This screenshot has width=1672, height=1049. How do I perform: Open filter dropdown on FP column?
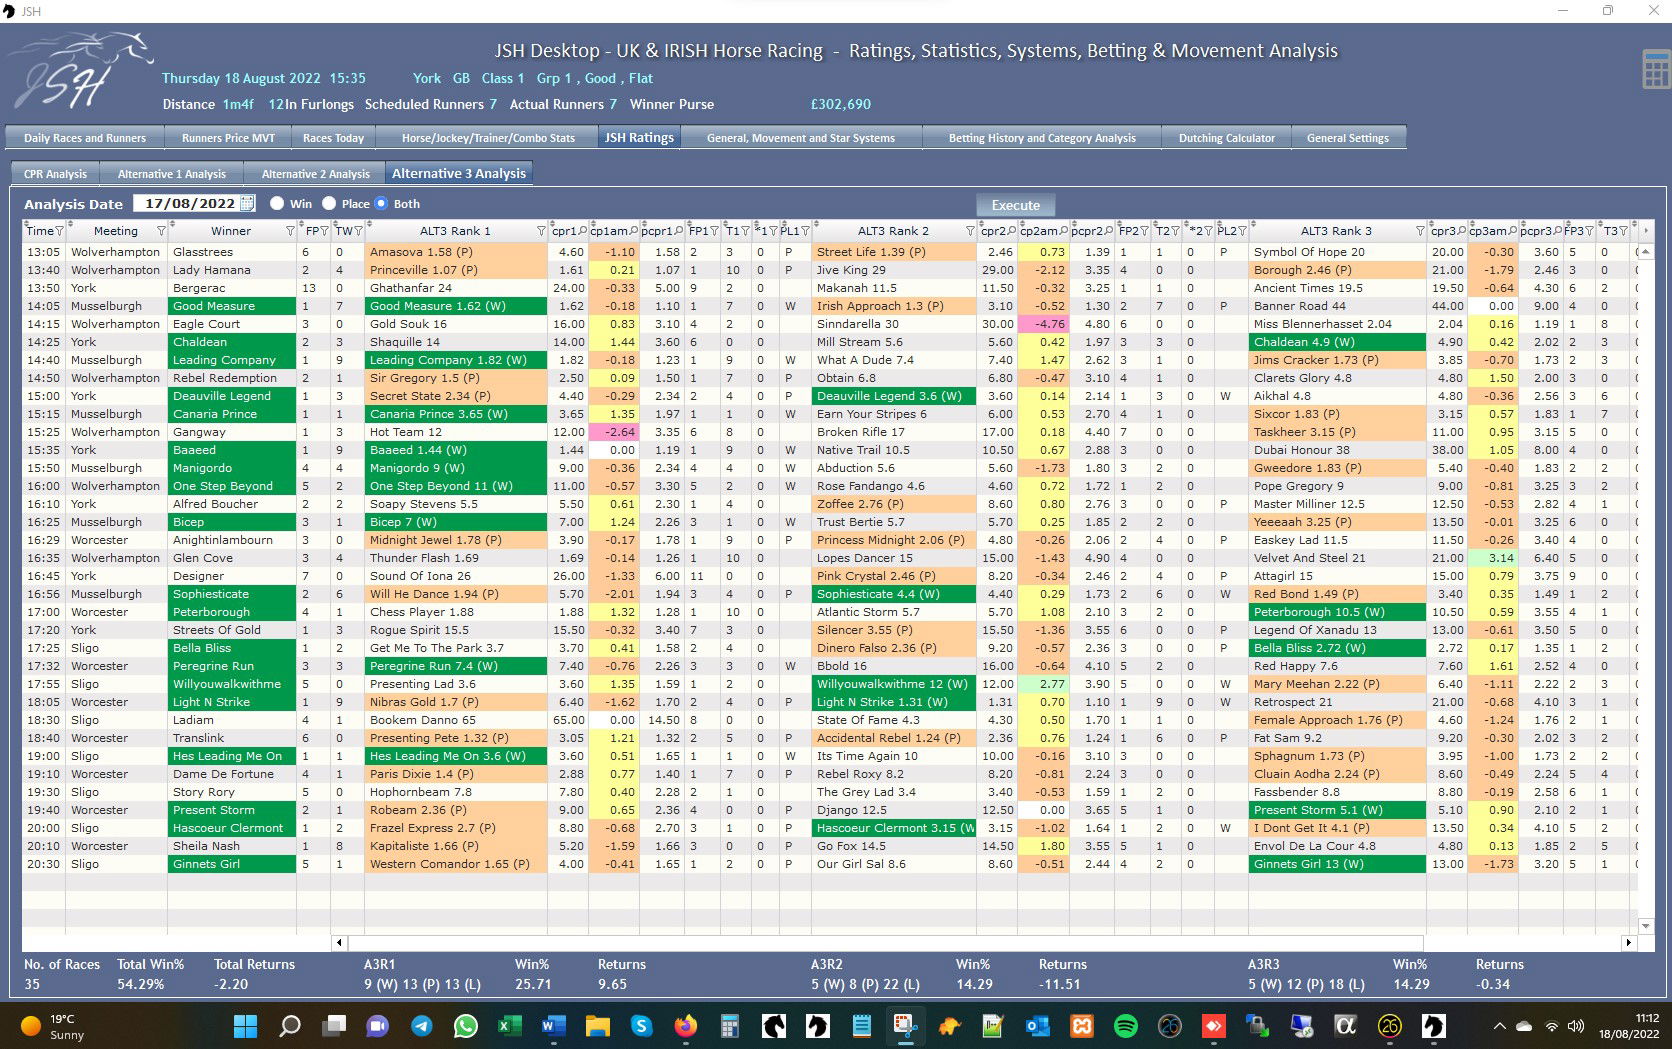[x=324, y=231]
